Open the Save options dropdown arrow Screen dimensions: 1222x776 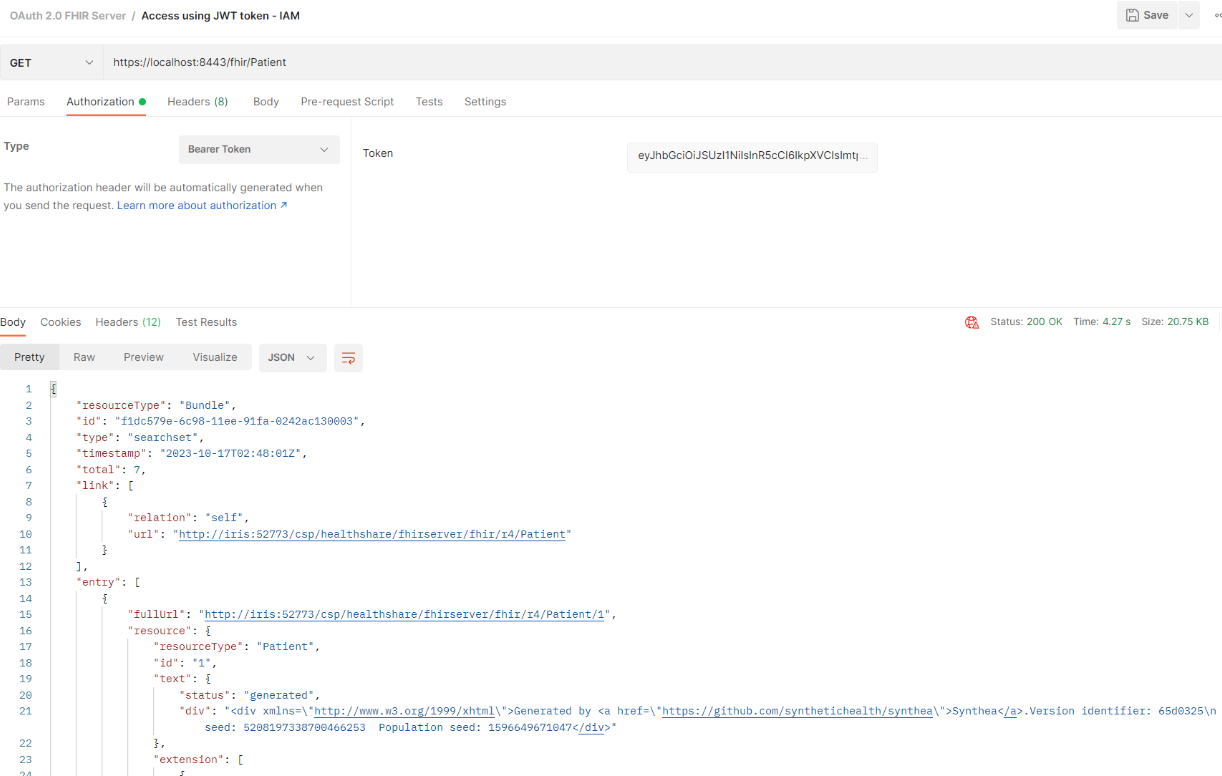1188,15
